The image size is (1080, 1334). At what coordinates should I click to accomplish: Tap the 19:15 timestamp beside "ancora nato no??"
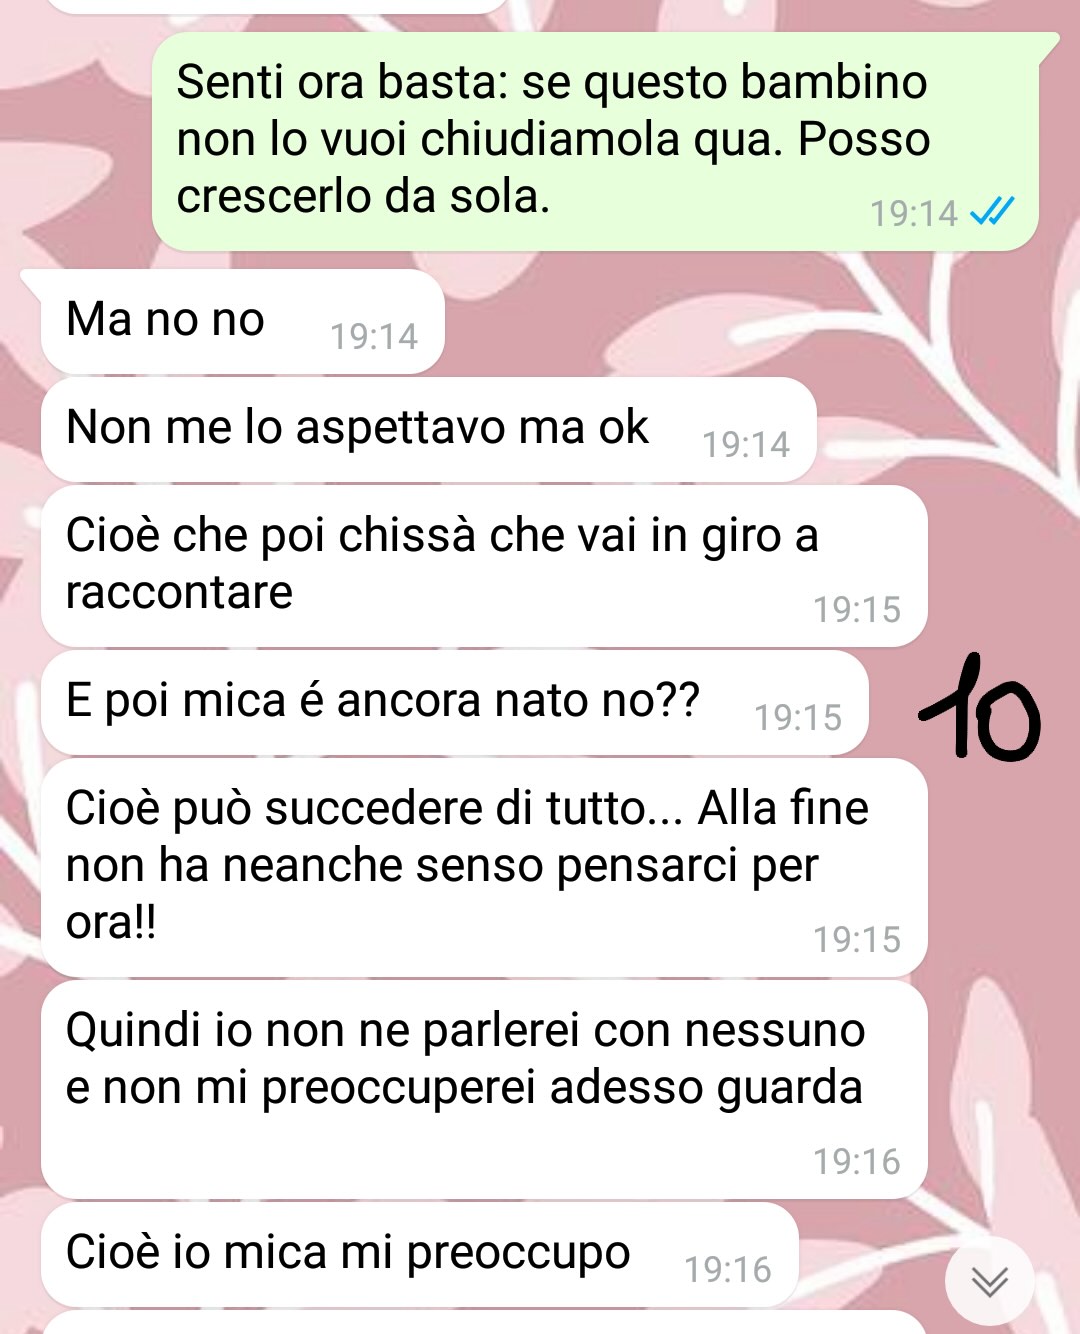coord(798,717)
